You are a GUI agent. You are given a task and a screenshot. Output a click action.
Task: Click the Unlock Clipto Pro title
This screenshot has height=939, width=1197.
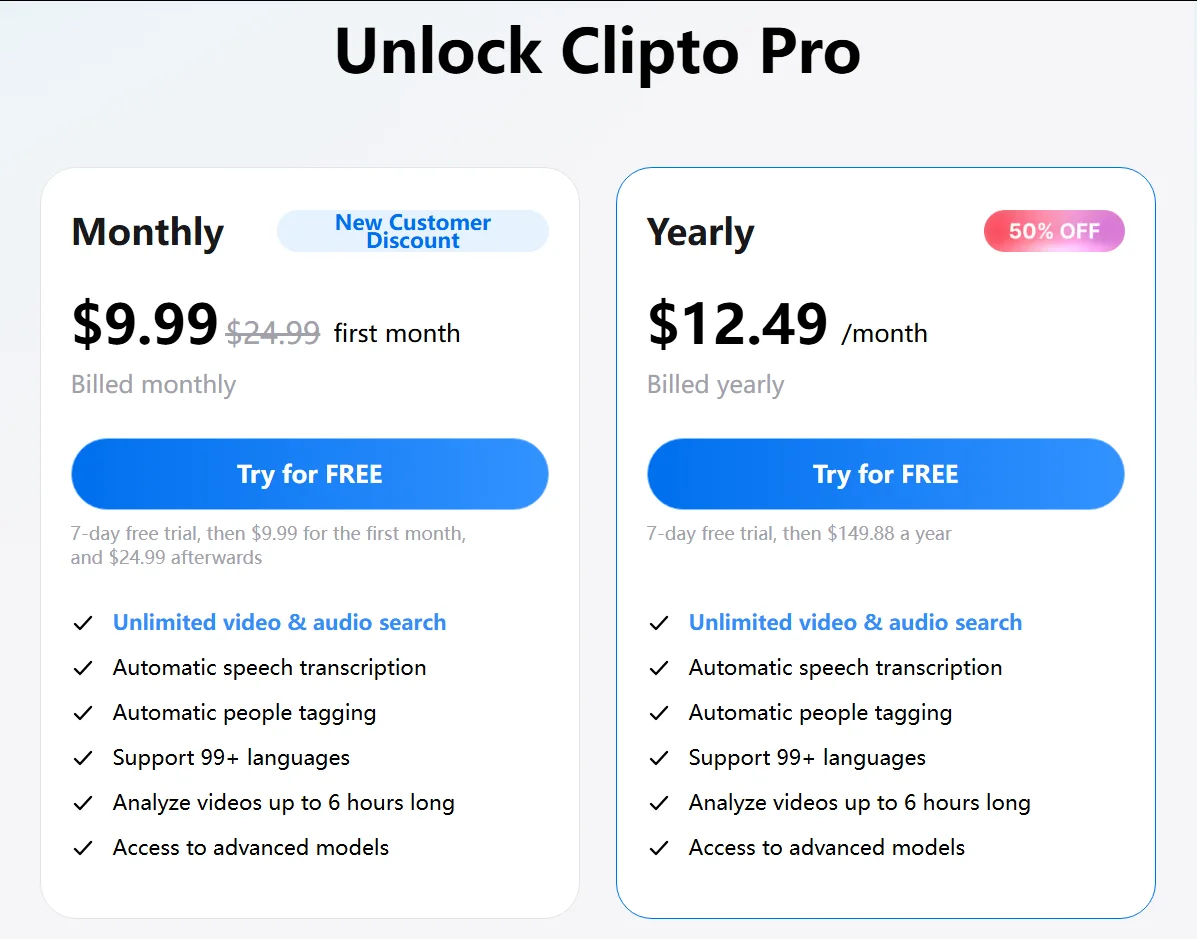[598, 52]
